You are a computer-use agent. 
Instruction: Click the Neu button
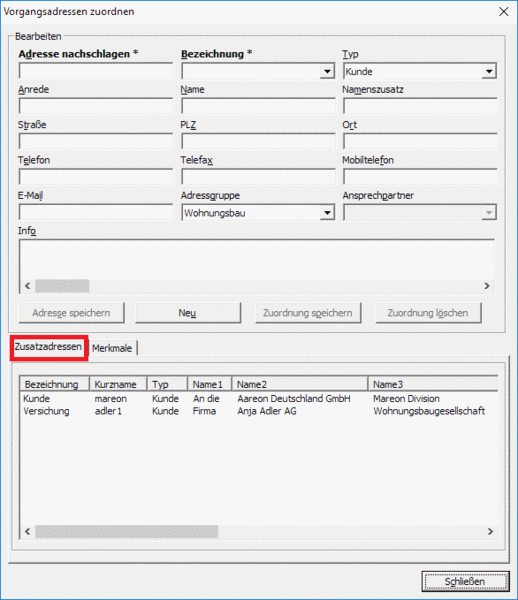(x=187, y=313)
